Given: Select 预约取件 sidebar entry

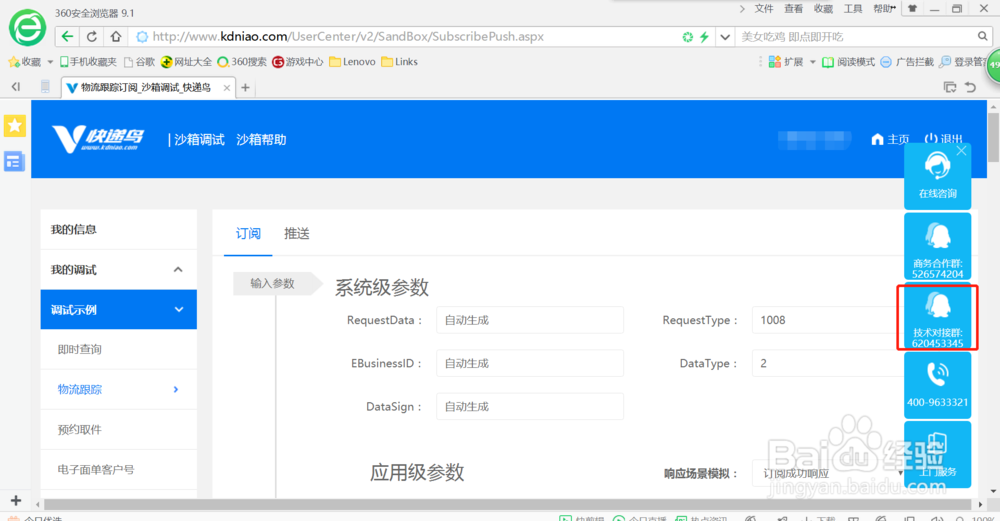Looking at the screenshot, I should click(119, 430).
